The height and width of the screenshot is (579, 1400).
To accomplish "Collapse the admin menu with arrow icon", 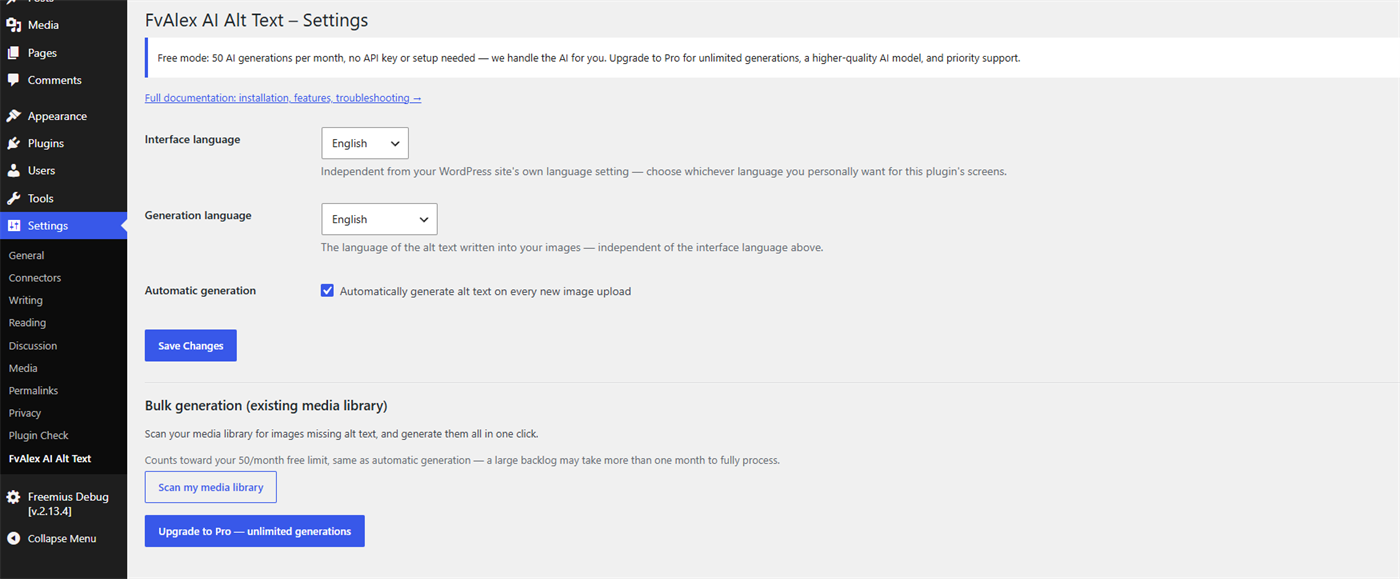I will (x=14, y=538).
